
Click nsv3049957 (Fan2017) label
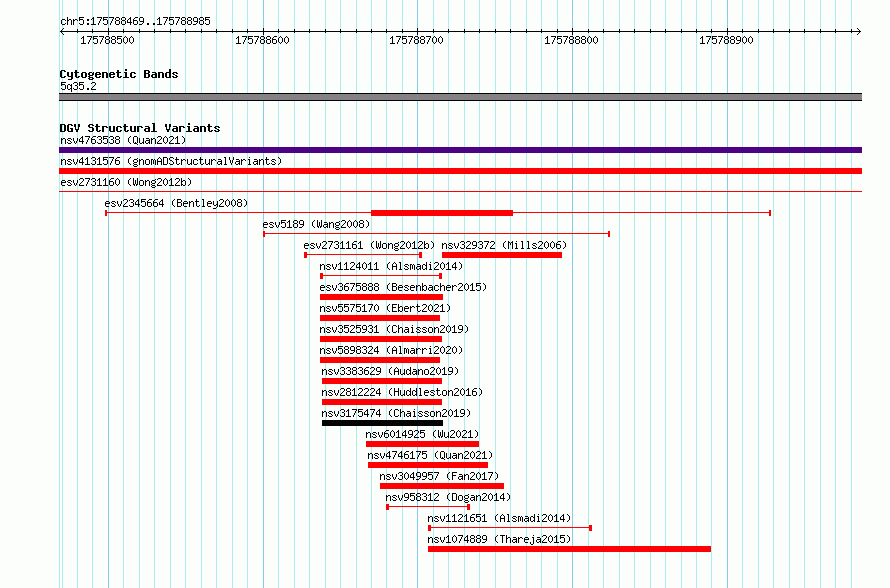439,476
